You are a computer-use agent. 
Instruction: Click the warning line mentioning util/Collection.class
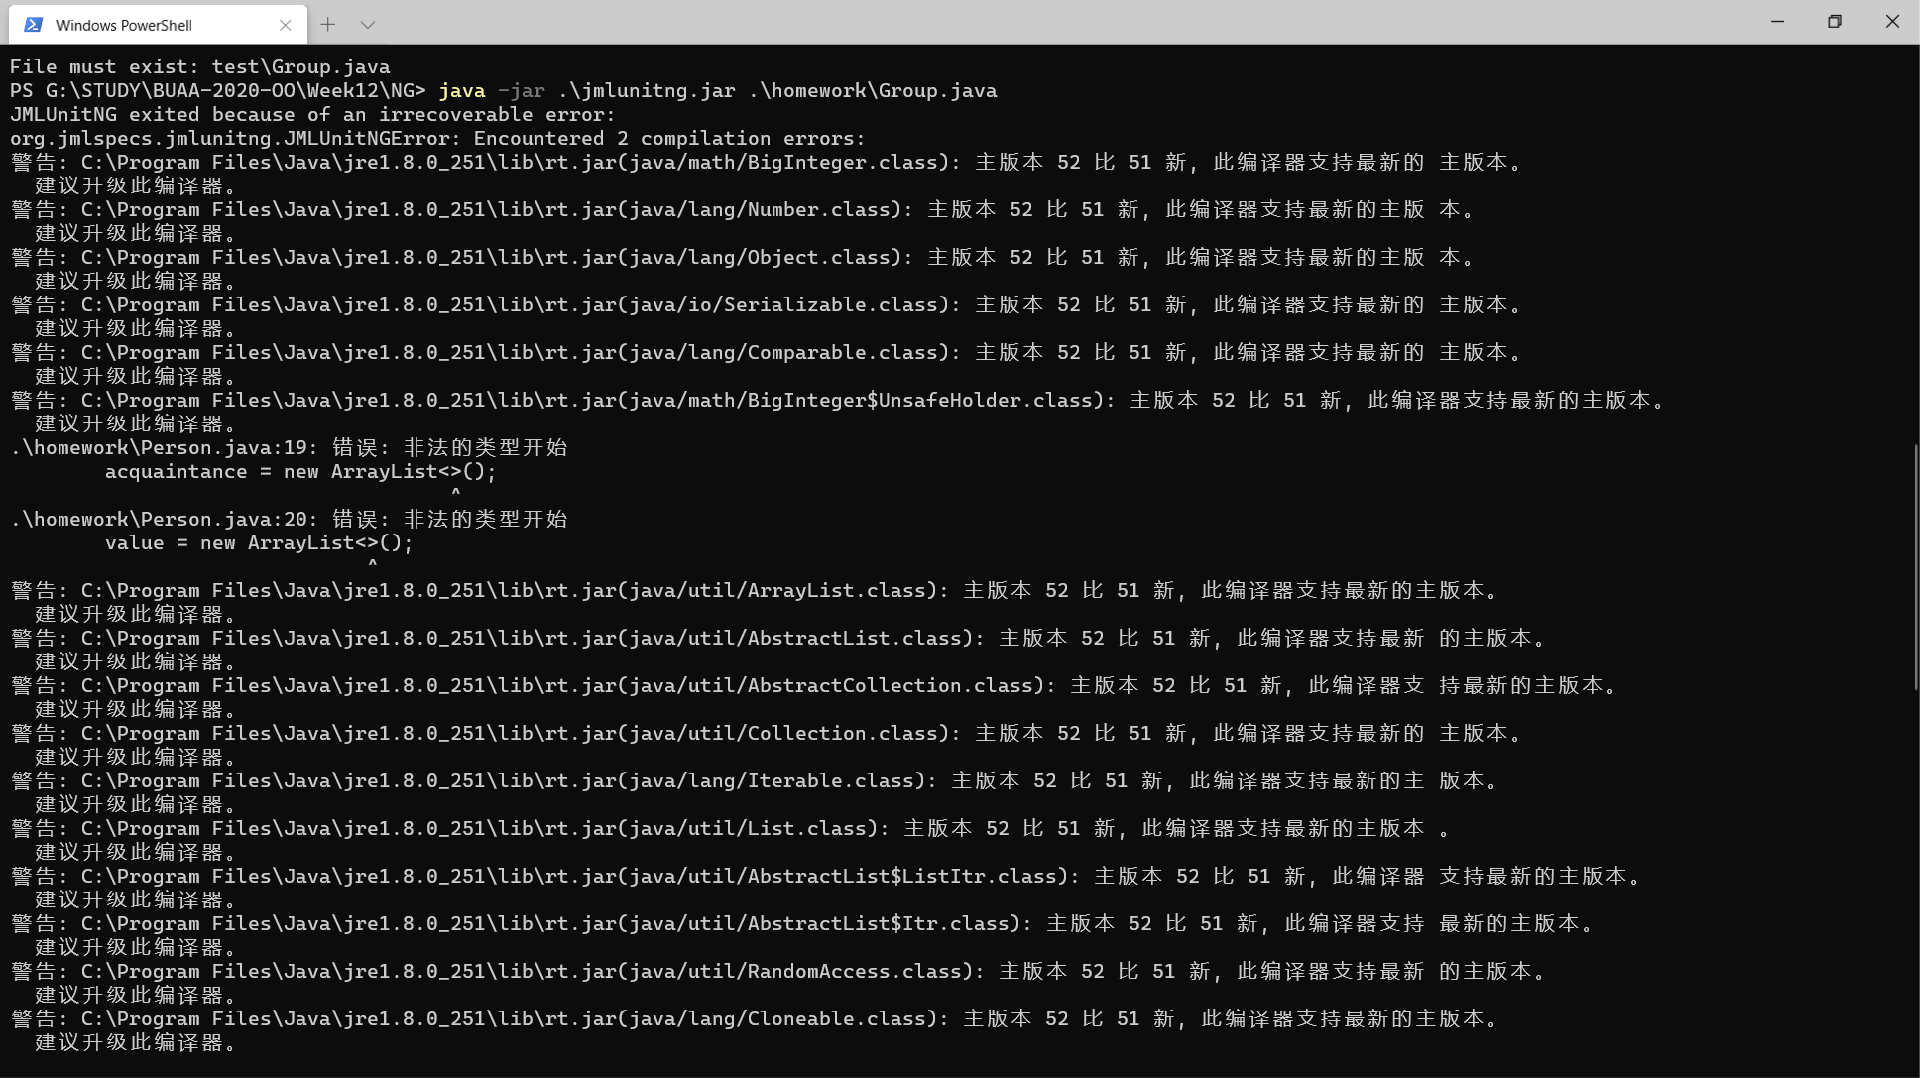(768, 734)
